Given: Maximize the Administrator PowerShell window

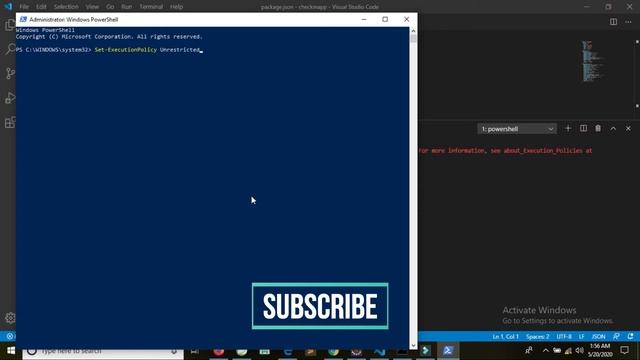Looking at the screenshot, I should 385,19.
